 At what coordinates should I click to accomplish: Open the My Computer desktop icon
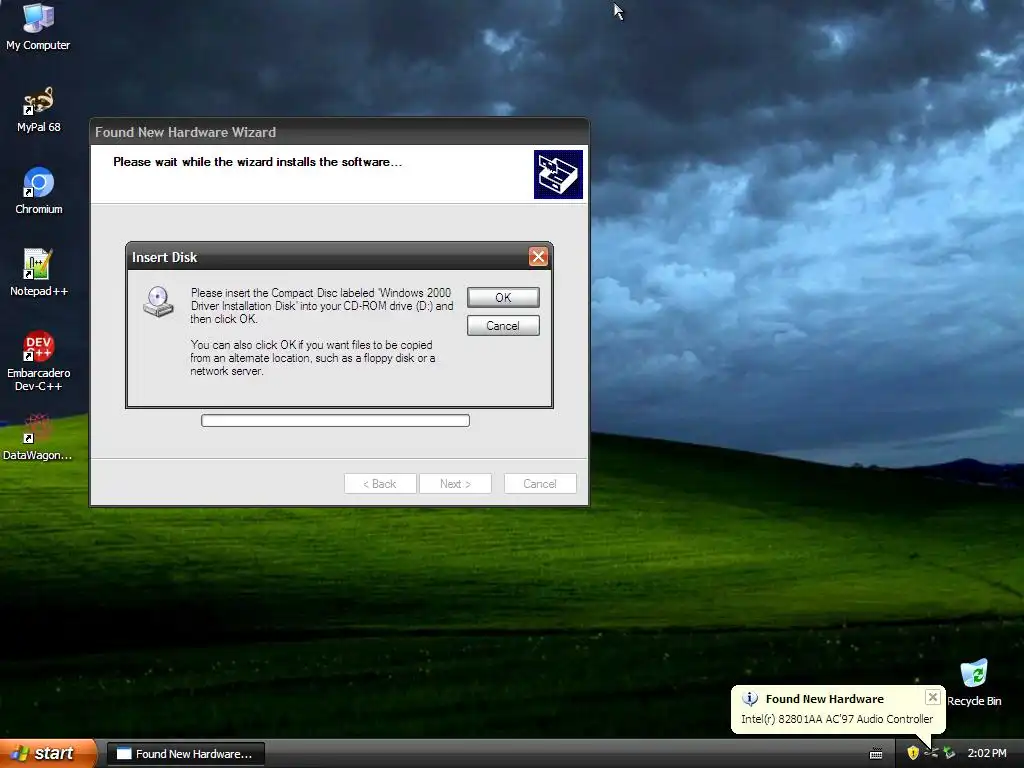pos(38,27)
